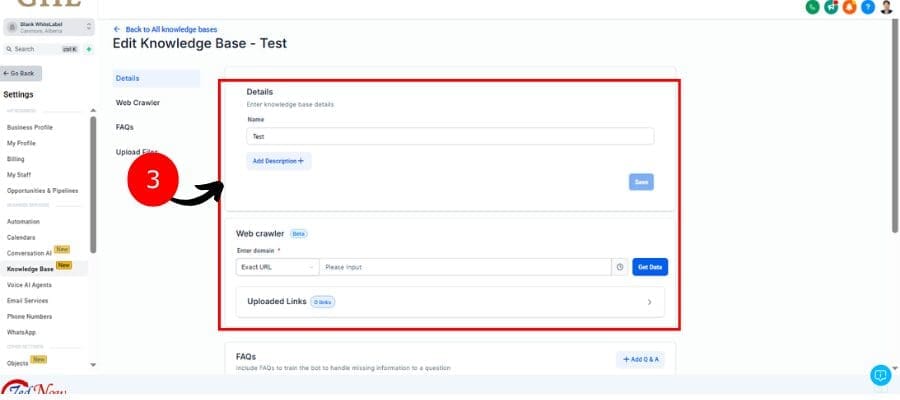Open My Staff settings
Image resolution: width=900 pixels, height=400 pixels.
(19, 174)
